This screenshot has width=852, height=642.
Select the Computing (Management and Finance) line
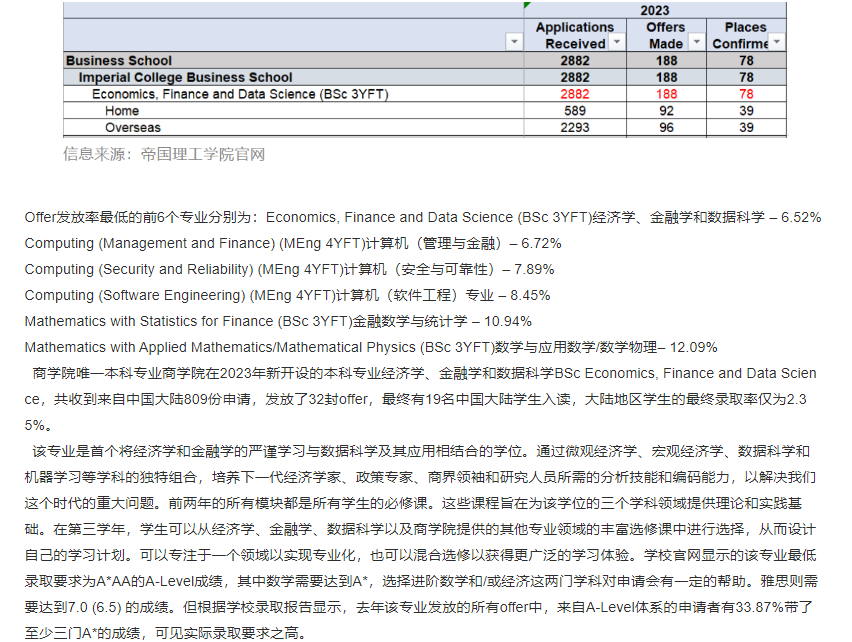click(293, 243)
